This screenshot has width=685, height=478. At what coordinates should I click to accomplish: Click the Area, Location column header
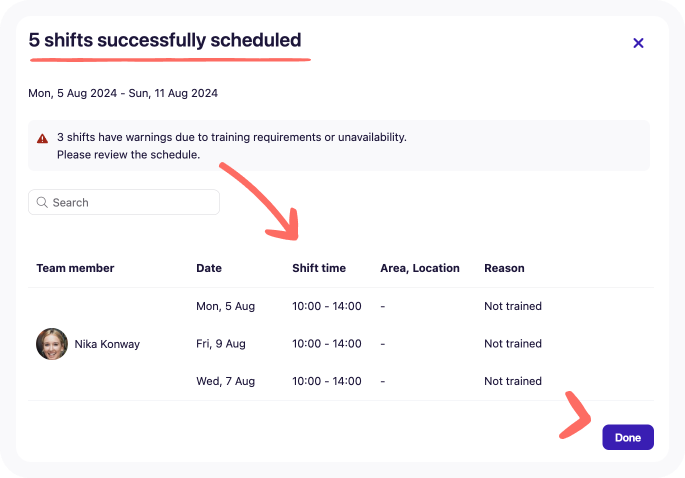pos(420,268)
